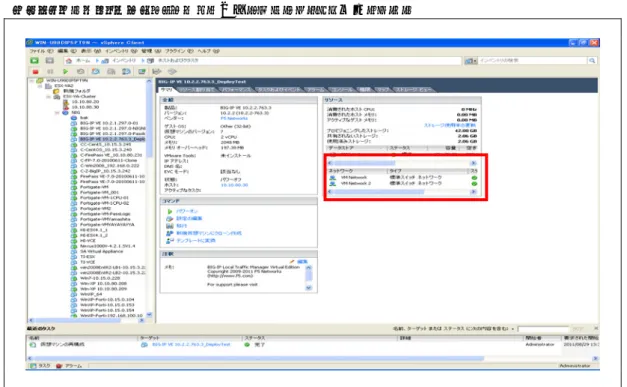Click the Convert to Template command icon

[170, 240]
